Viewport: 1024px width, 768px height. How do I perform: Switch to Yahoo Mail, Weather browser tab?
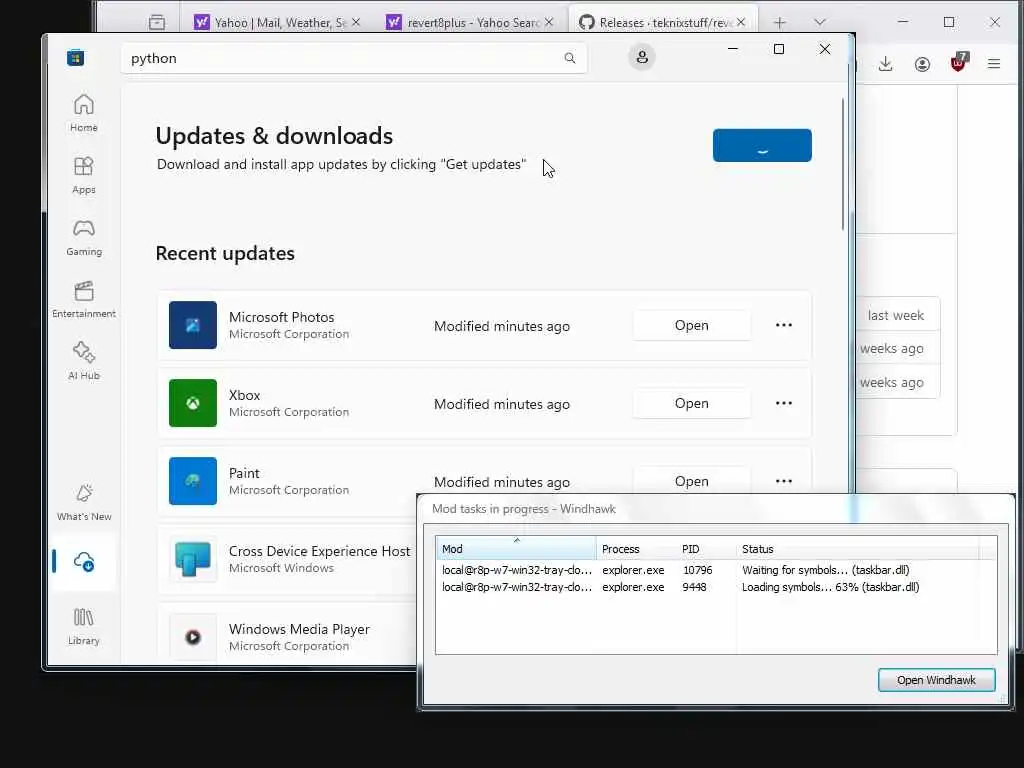click(280, 23)
